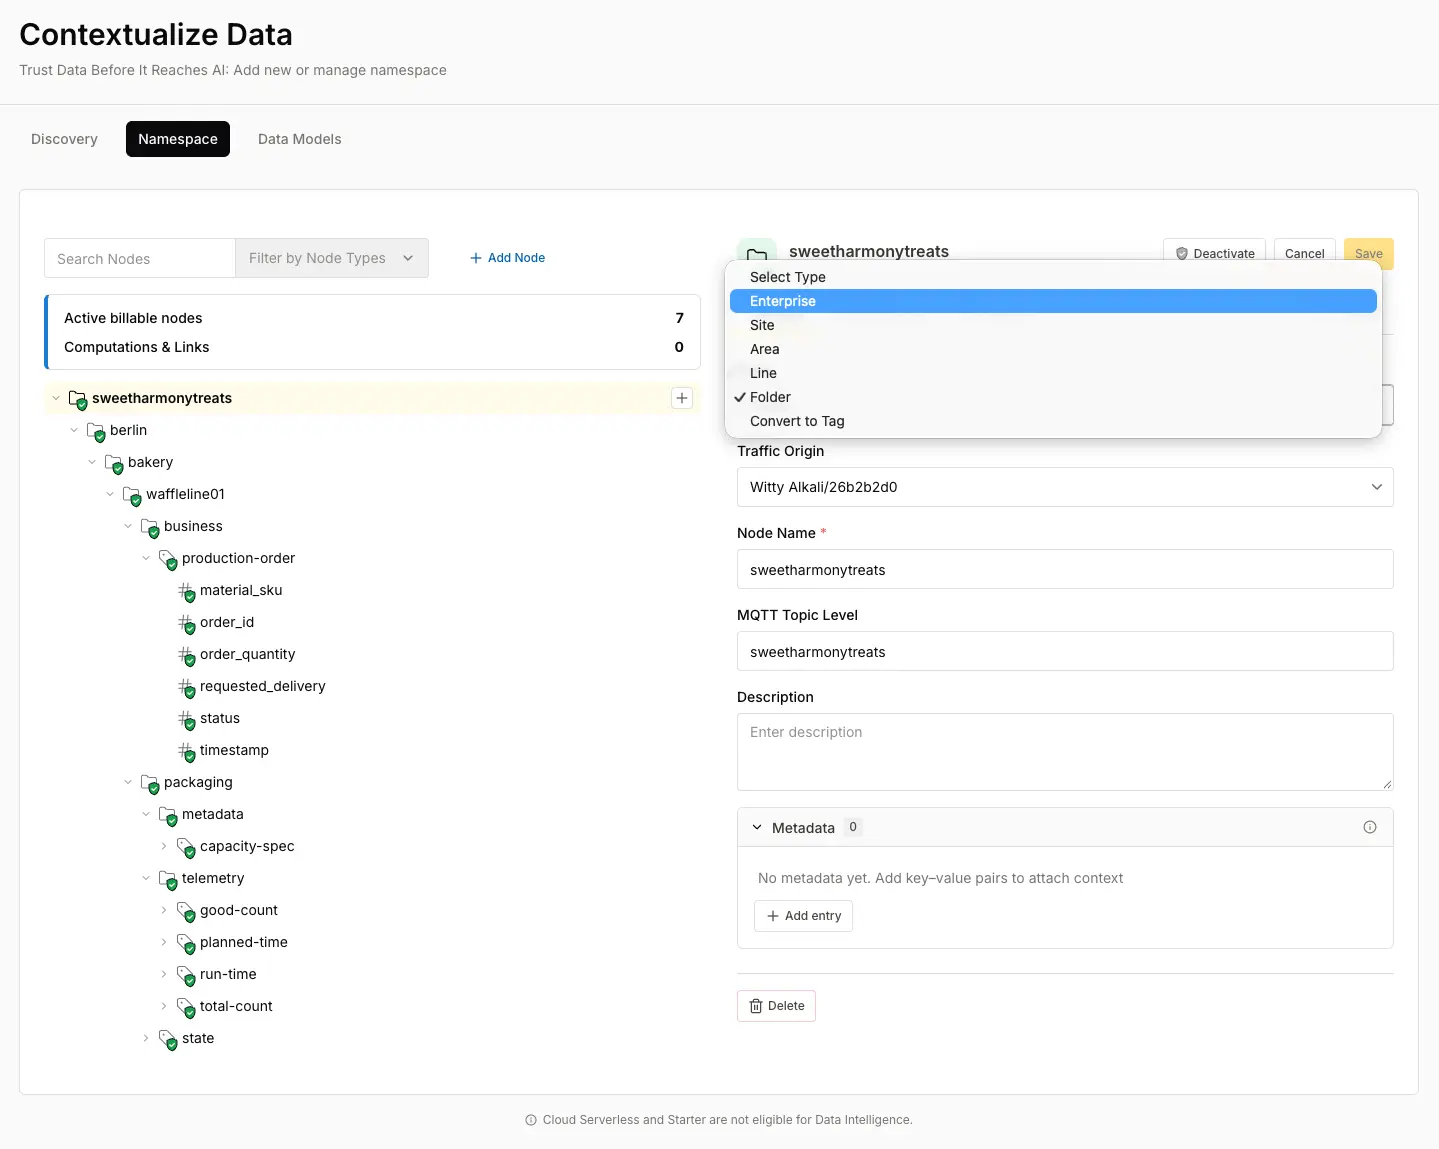Viewport: 1439px width, 1149px height.
Task: Click the hash icon beside order_id
Action: [x=185, y=623]
